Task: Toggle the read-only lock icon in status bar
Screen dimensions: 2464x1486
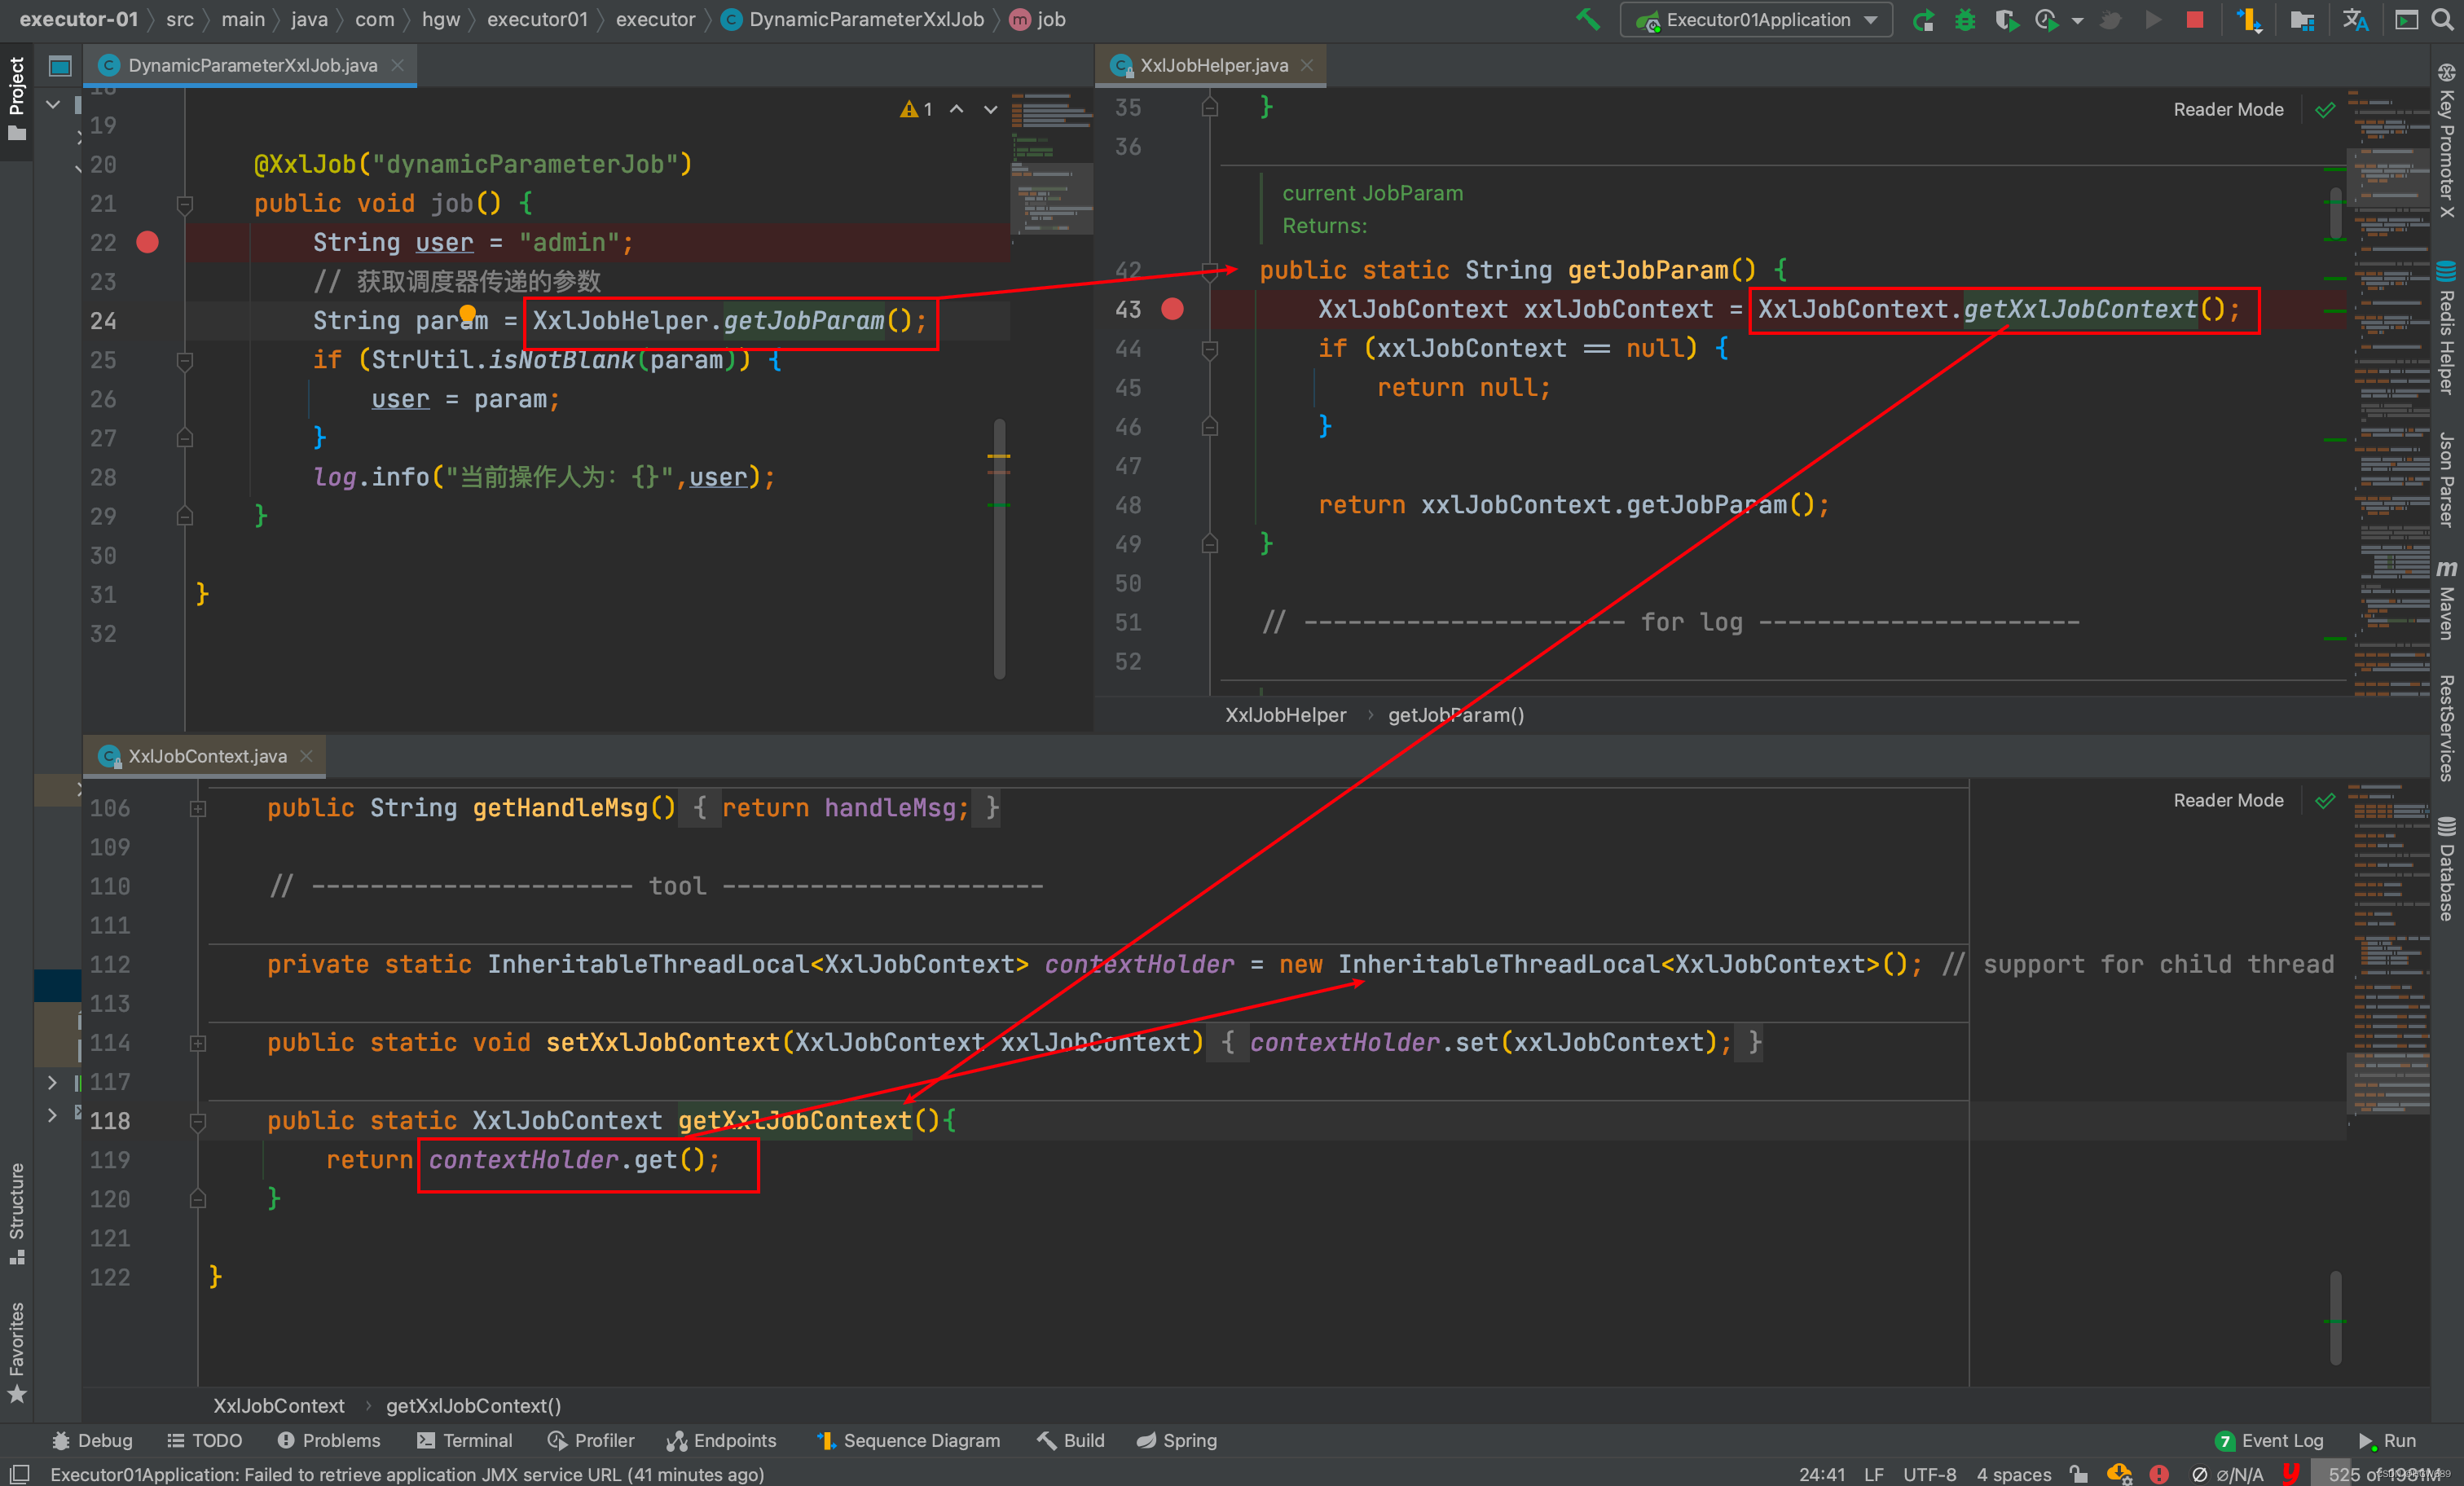Action: click(2080, 1474)
